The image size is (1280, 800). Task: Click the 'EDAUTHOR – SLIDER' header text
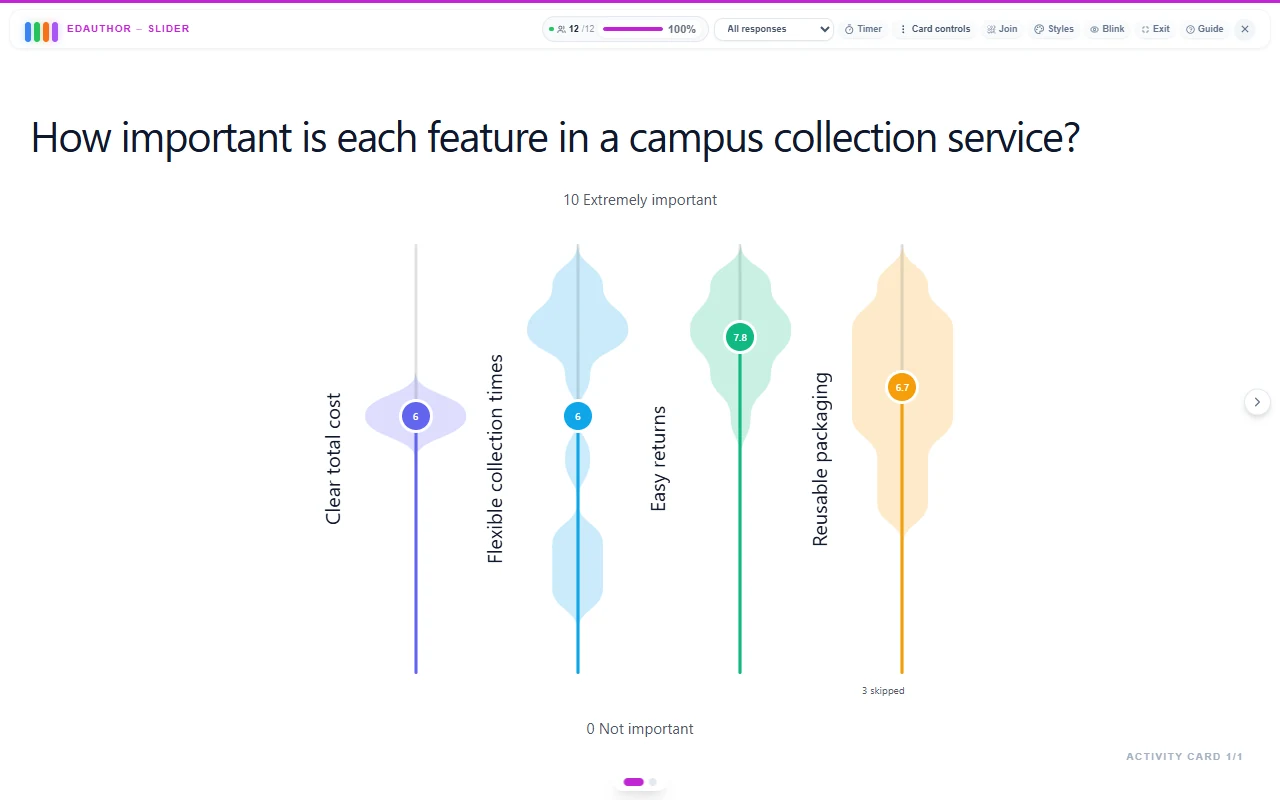click(x=128, y=29)
